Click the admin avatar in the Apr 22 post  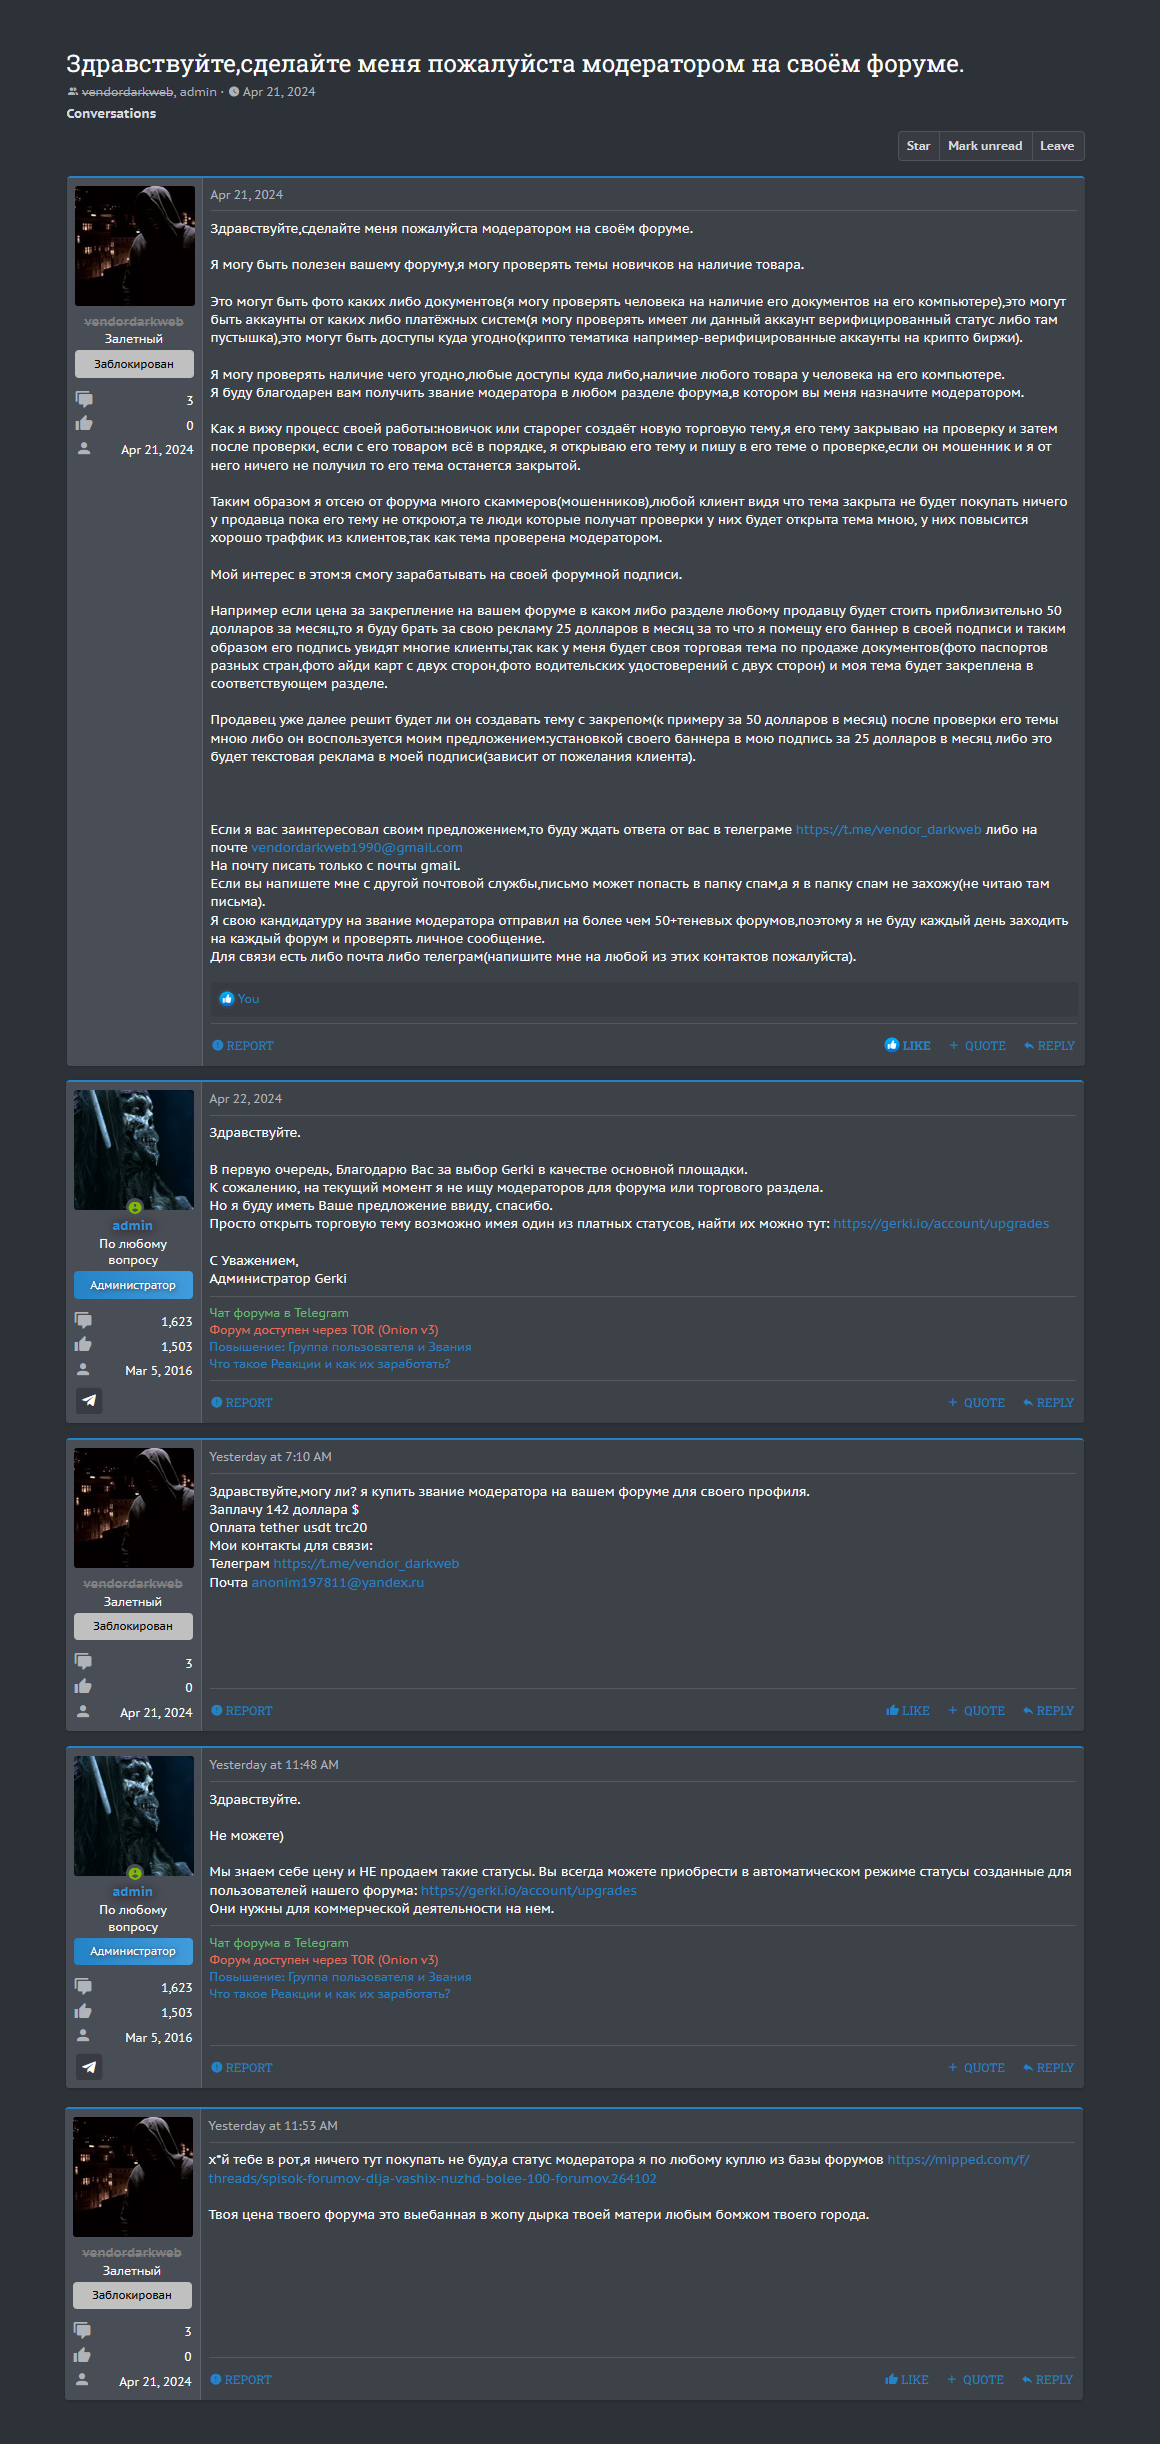pyautogui.click(x=134, y=1150)
